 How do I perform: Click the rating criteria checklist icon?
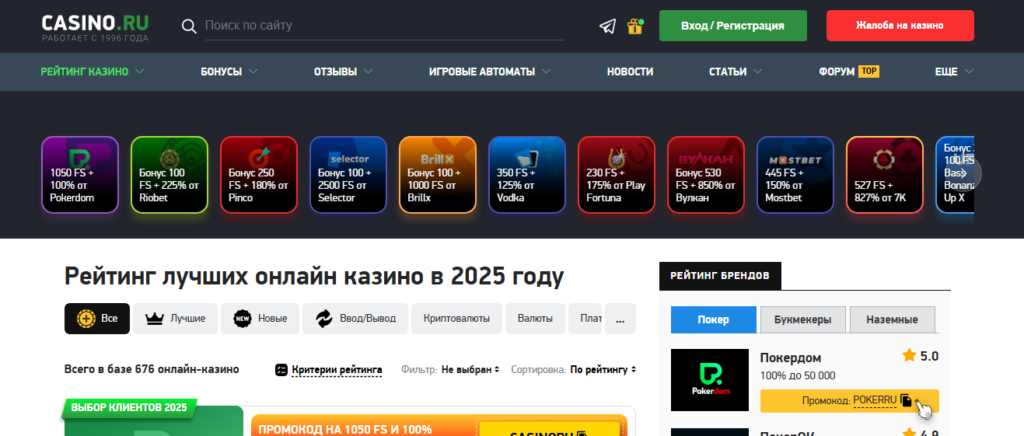pos(281,370)
